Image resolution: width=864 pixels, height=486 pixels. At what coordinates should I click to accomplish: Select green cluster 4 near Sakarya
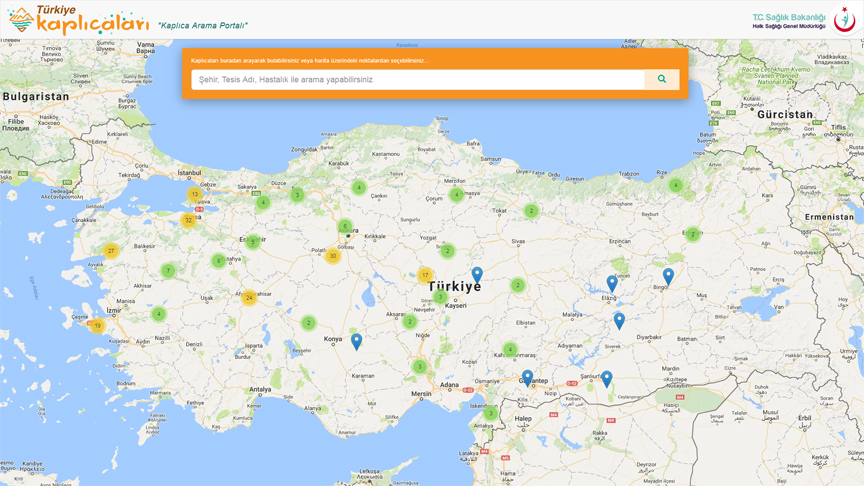point(263,202)
